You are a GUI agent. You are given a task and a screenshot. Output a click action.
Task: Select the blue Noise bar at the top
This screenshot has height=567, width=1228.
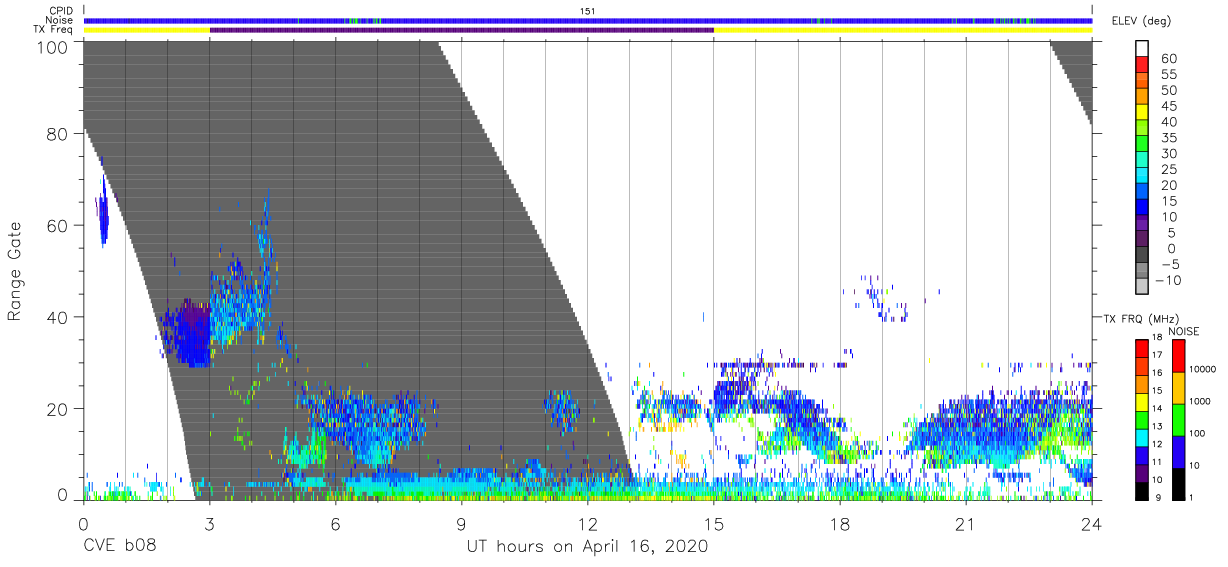coord(588,20)
